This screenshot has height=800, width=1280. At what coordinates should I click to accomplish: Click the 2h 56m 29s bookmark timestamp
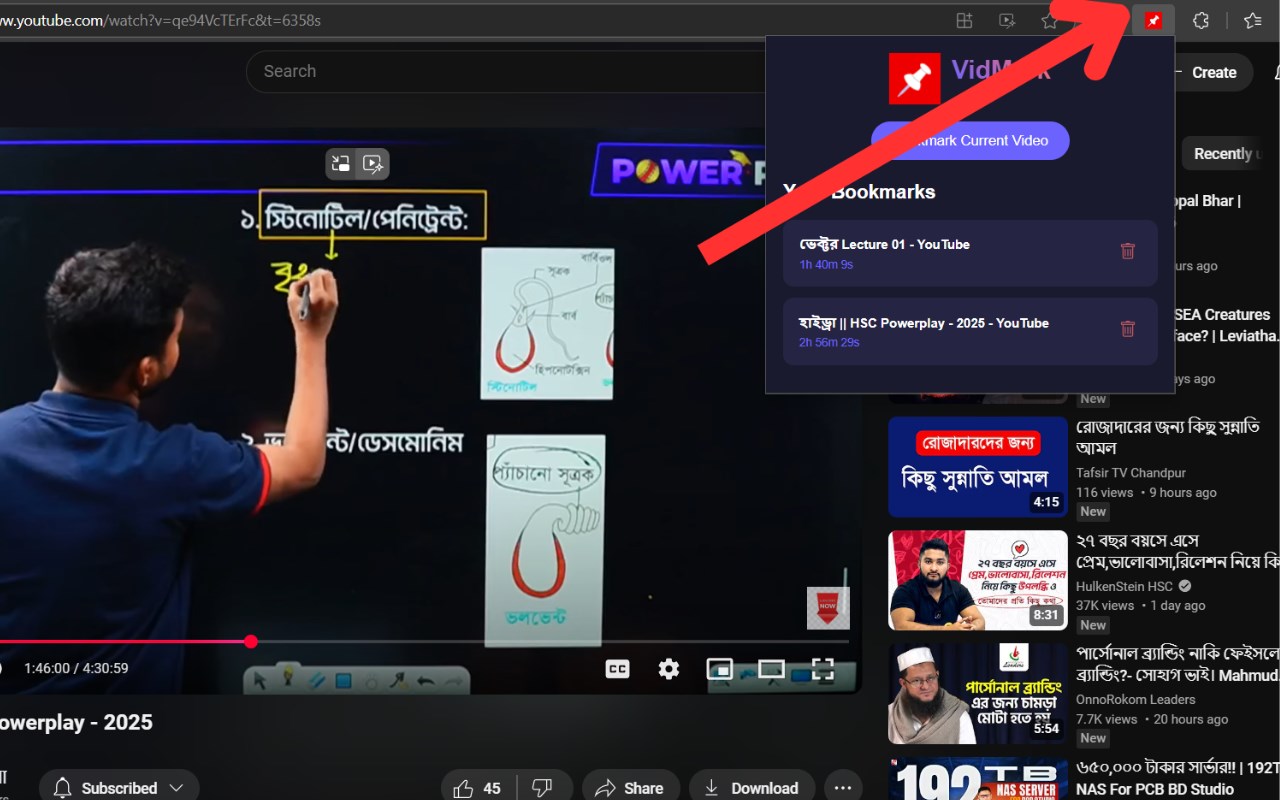pyautogui.click(x=829, y=342)
